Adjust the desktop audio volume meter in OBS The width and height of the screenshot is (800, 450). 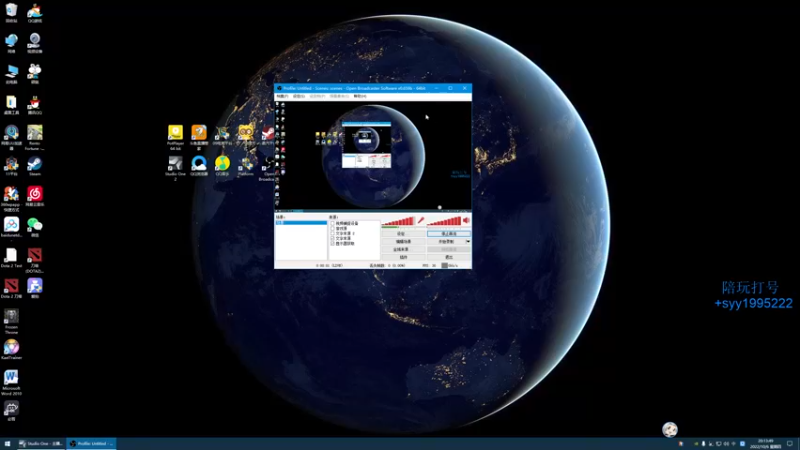(x=443, y=221)
